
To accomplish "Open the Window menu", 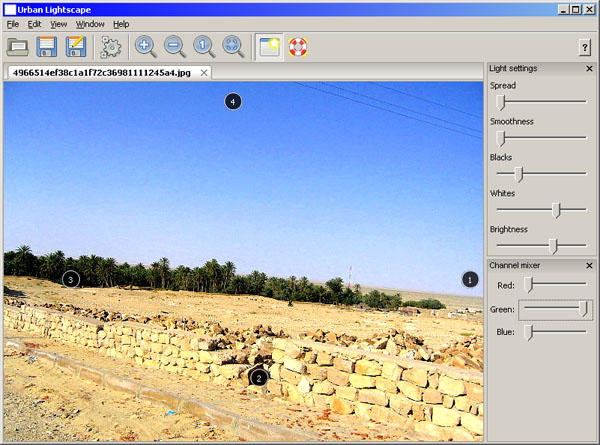I will 90,23.
